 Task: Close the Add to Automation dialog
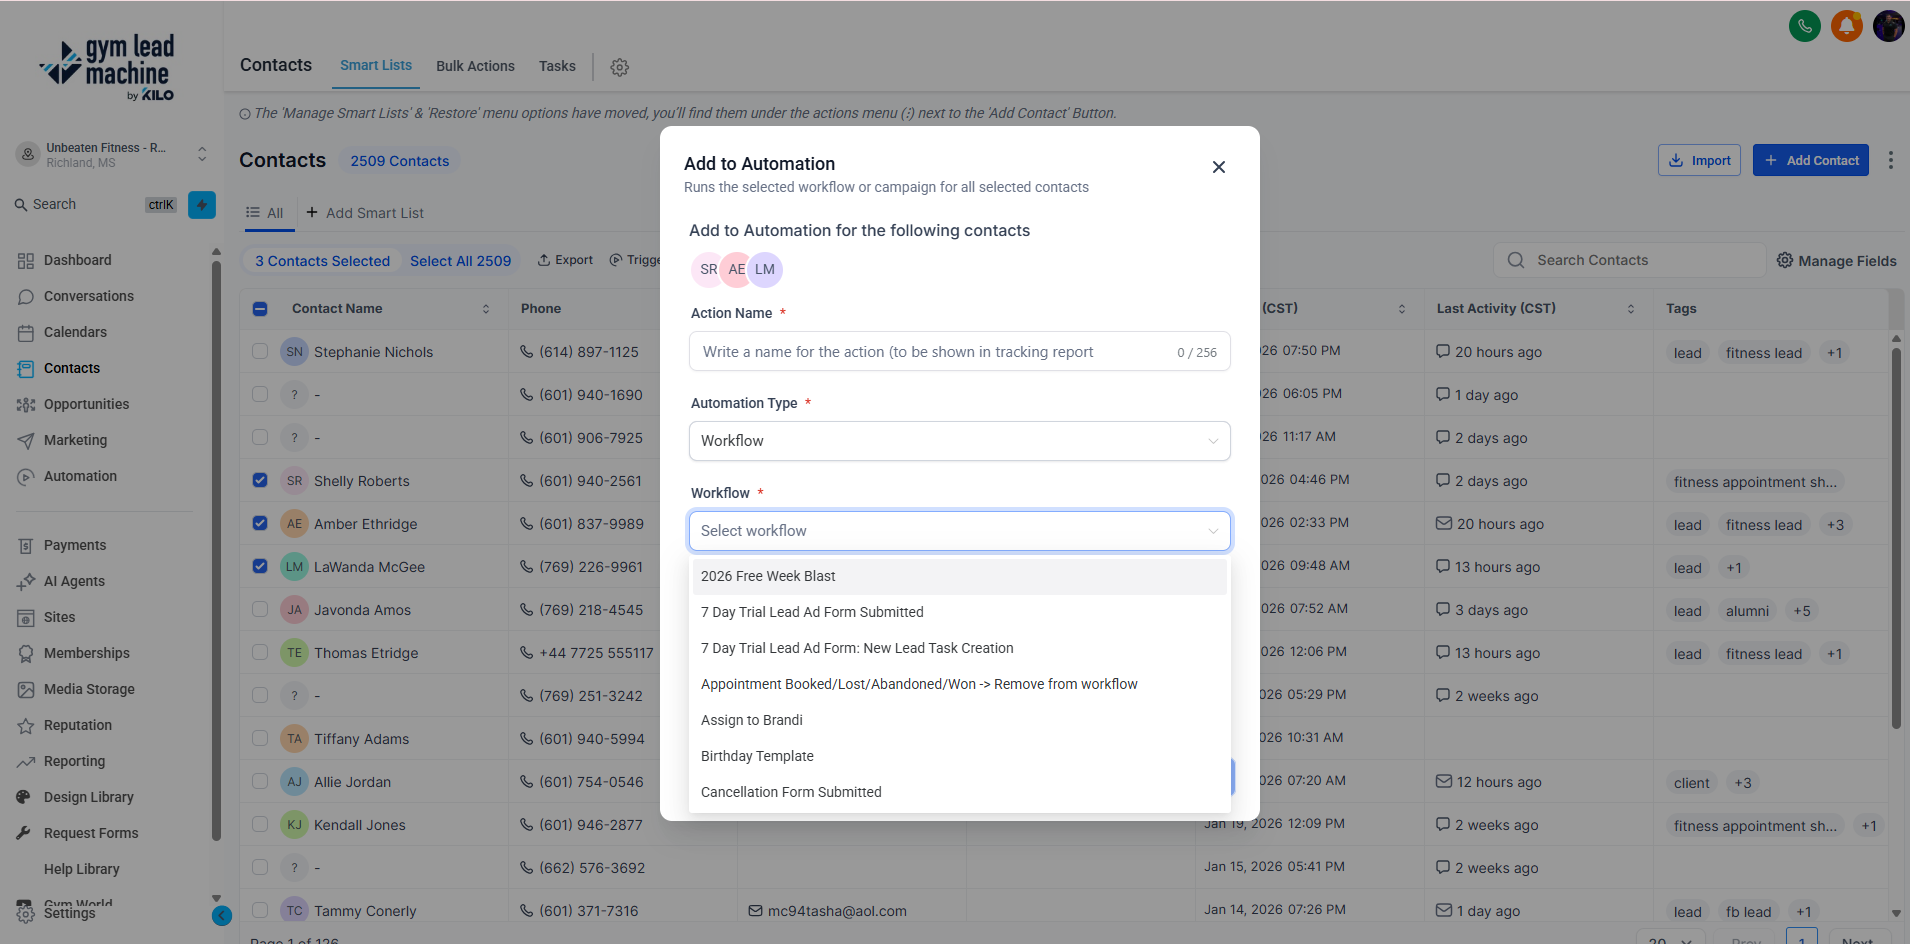tap(1218, 167)
